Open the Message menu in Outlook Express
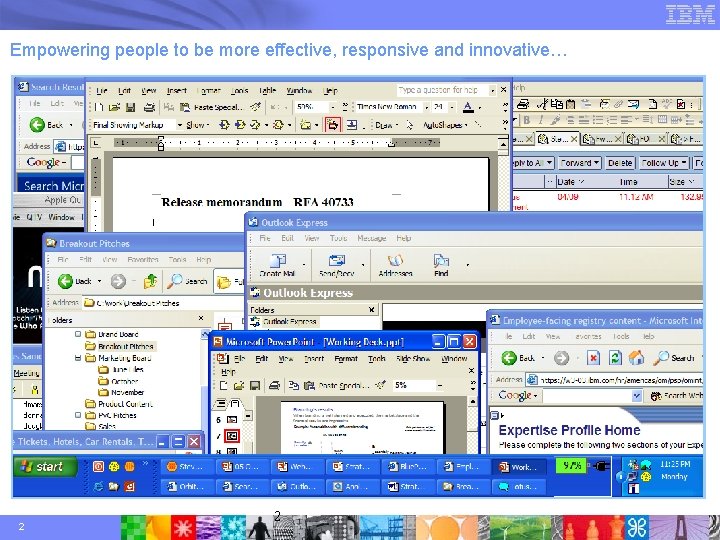 click(371, 238)
